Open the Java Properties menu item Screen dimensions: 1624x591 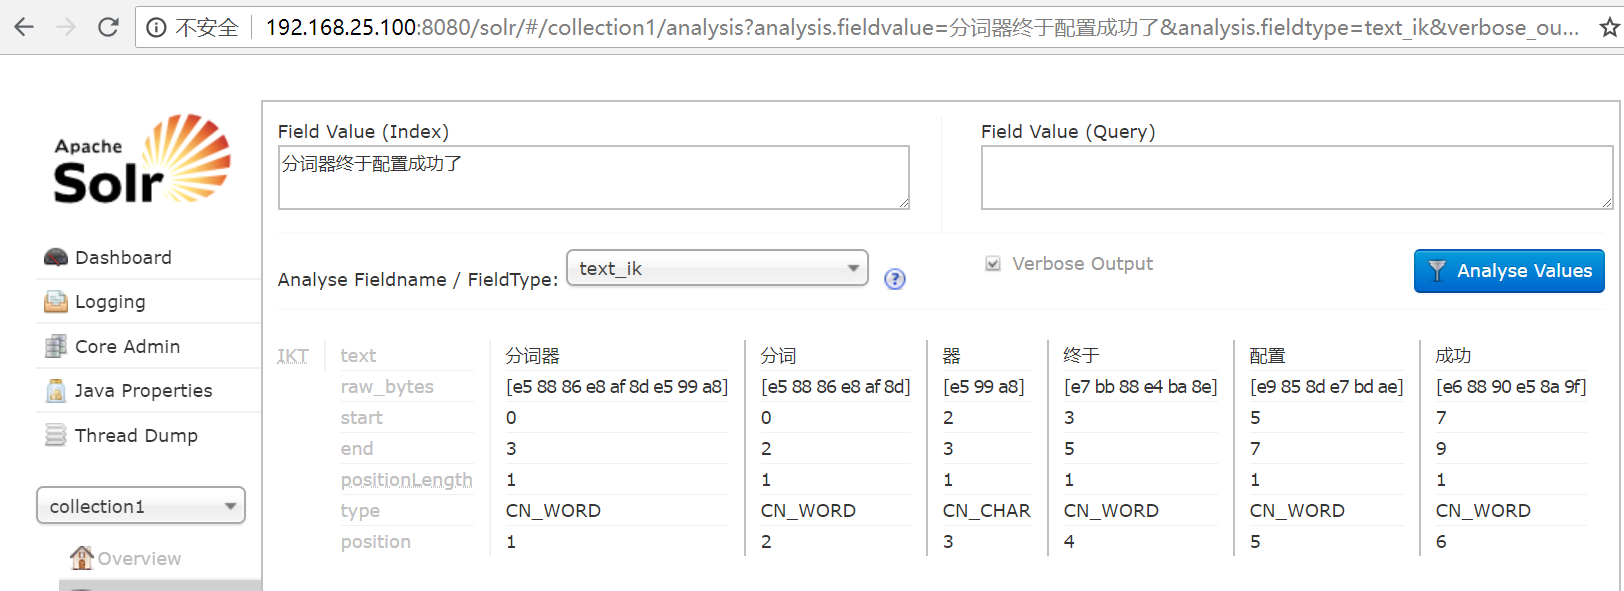click(x=143, y=391)
